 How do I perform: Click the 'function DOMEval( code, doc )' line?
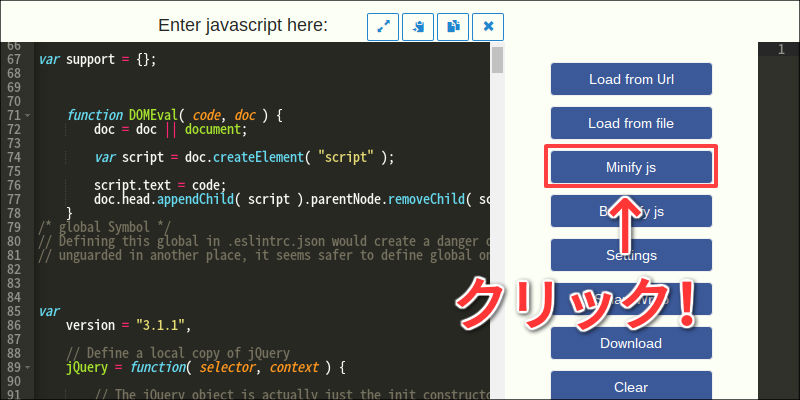click(174, 116)
